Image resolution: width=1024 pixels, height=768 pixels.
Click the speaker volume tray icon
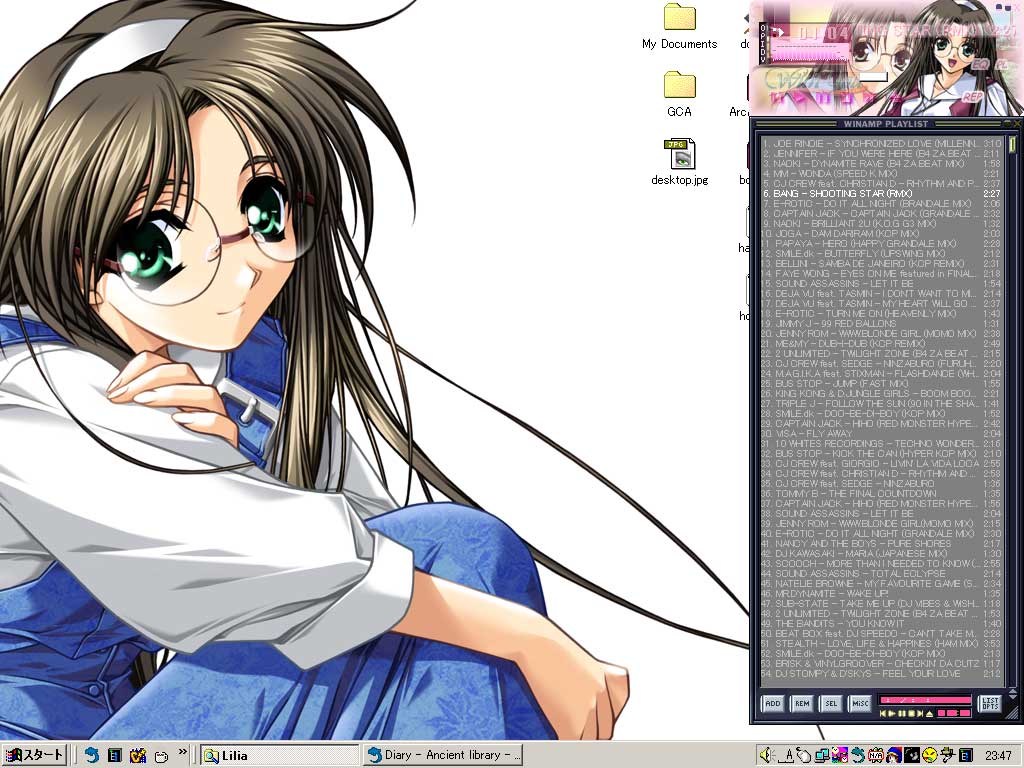tap(767, 756)
